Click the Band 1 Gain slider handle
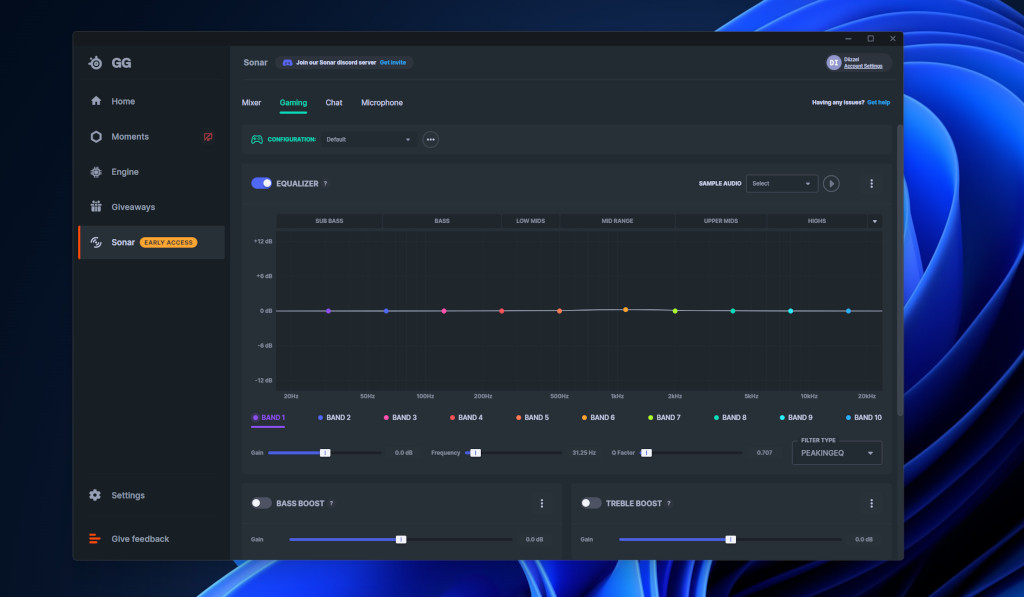 click(x=325, y=453)
